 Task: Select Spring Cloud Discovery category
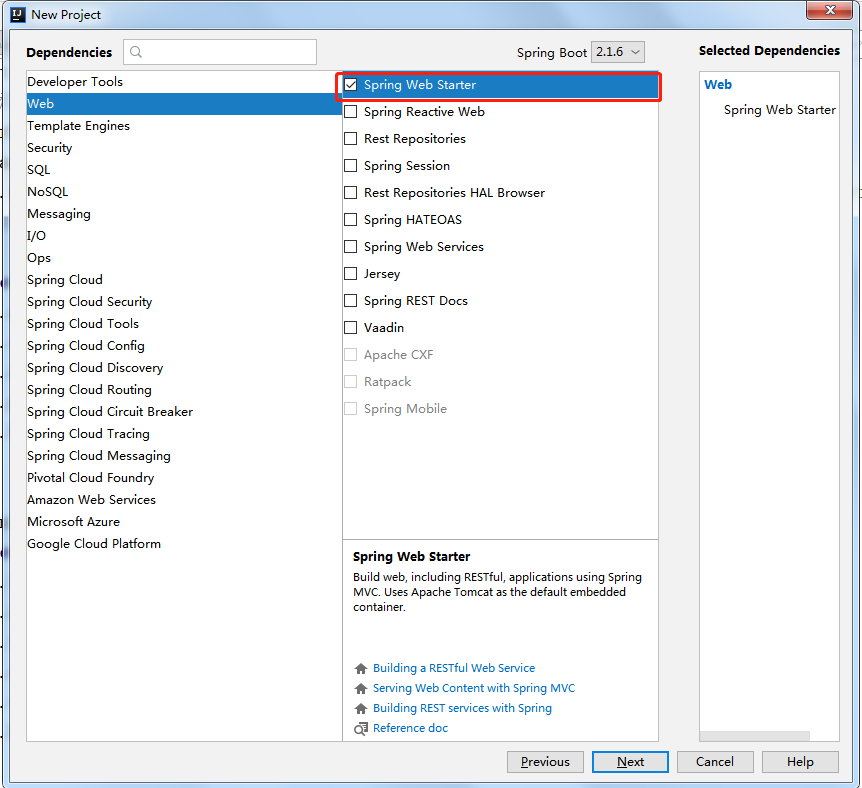[184, 367]
